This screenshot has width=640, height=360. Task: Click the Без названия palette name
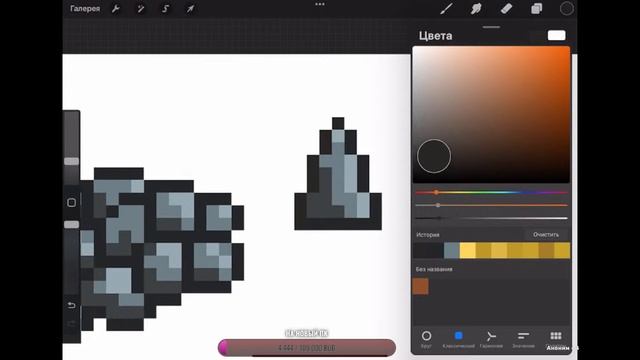coord(434,269)
